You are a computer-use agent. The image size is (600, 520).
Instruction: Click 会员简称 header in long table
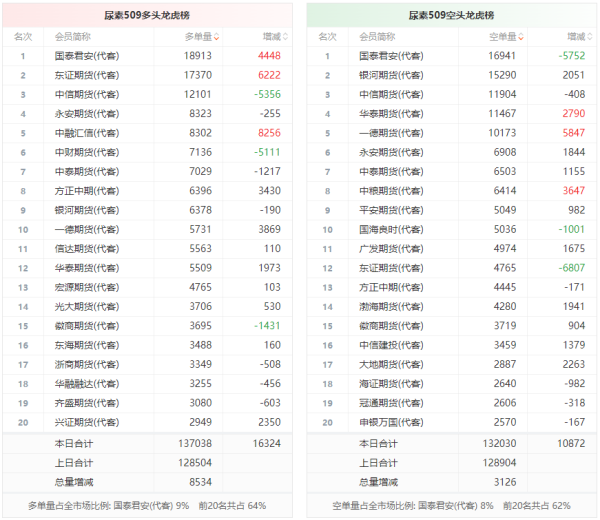point(73,37)
